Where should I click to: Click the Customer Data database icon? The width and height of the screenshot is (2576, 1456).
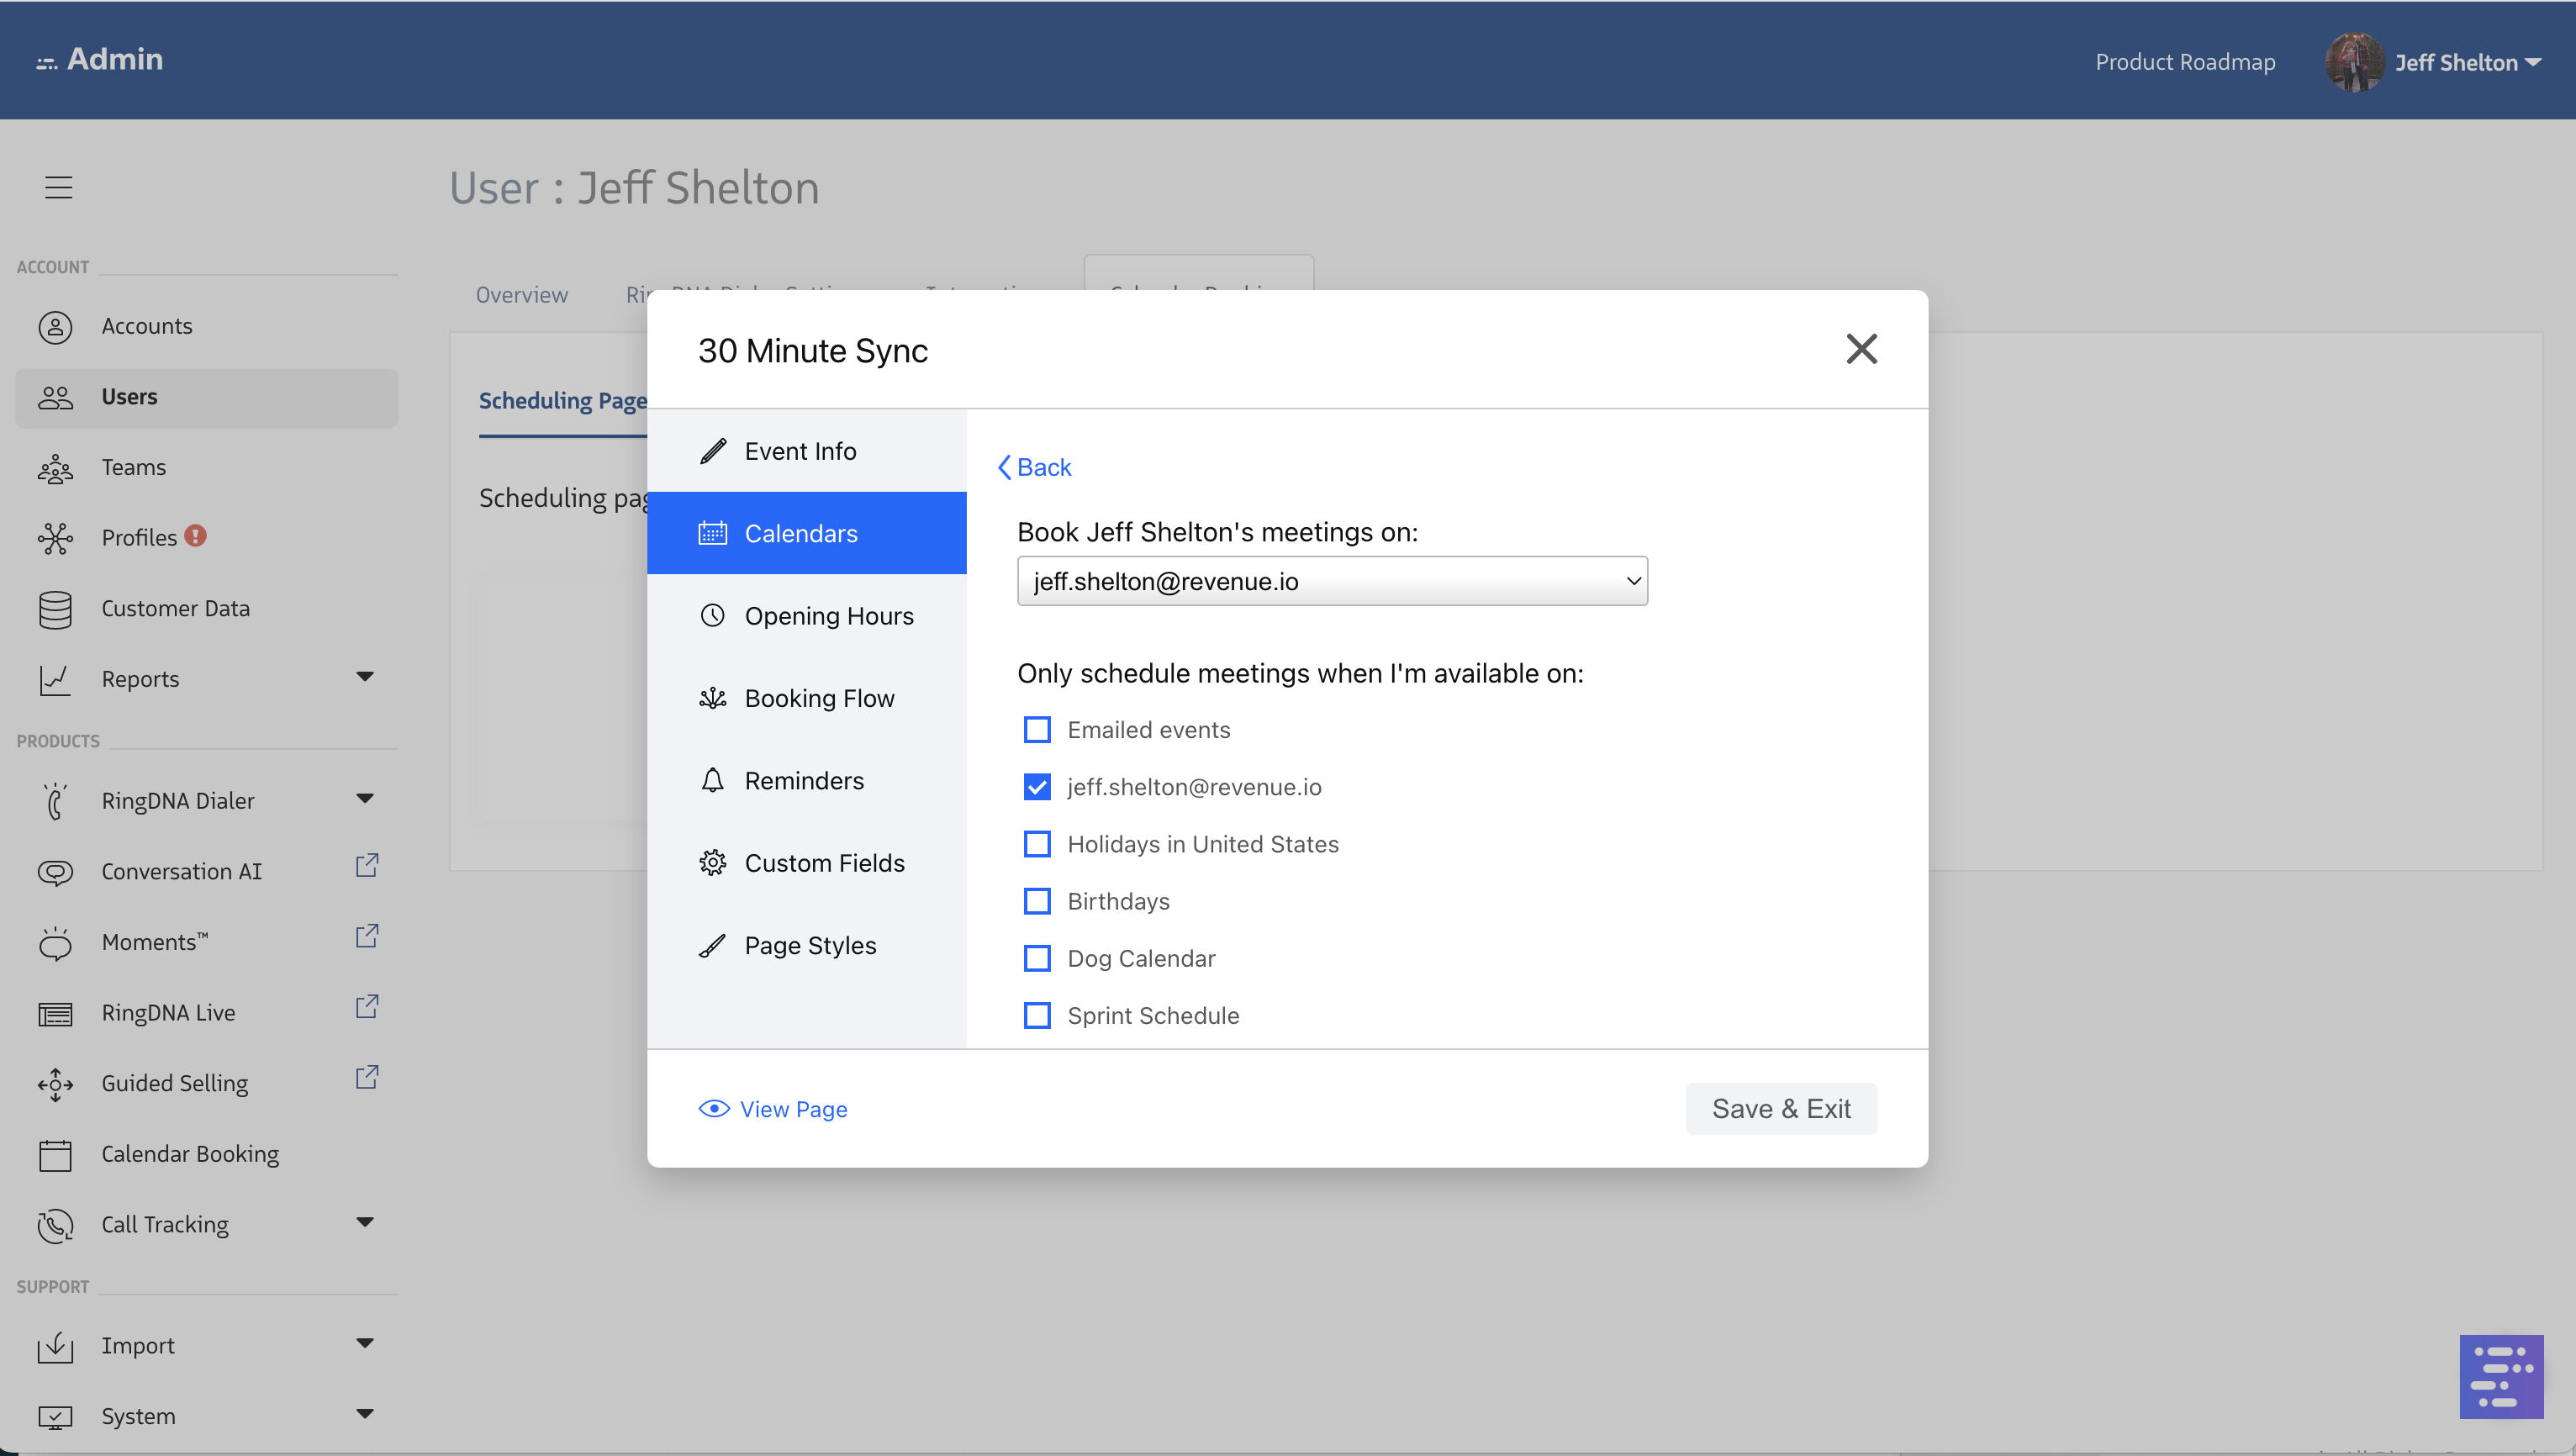(55, 609)
